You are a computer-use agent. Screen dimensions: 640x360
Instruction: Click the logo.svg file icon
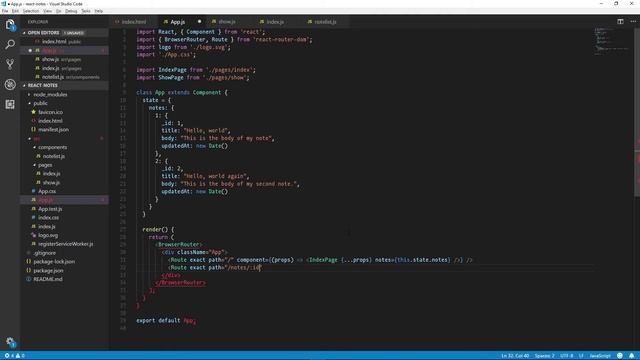click(x=33, y=235)
